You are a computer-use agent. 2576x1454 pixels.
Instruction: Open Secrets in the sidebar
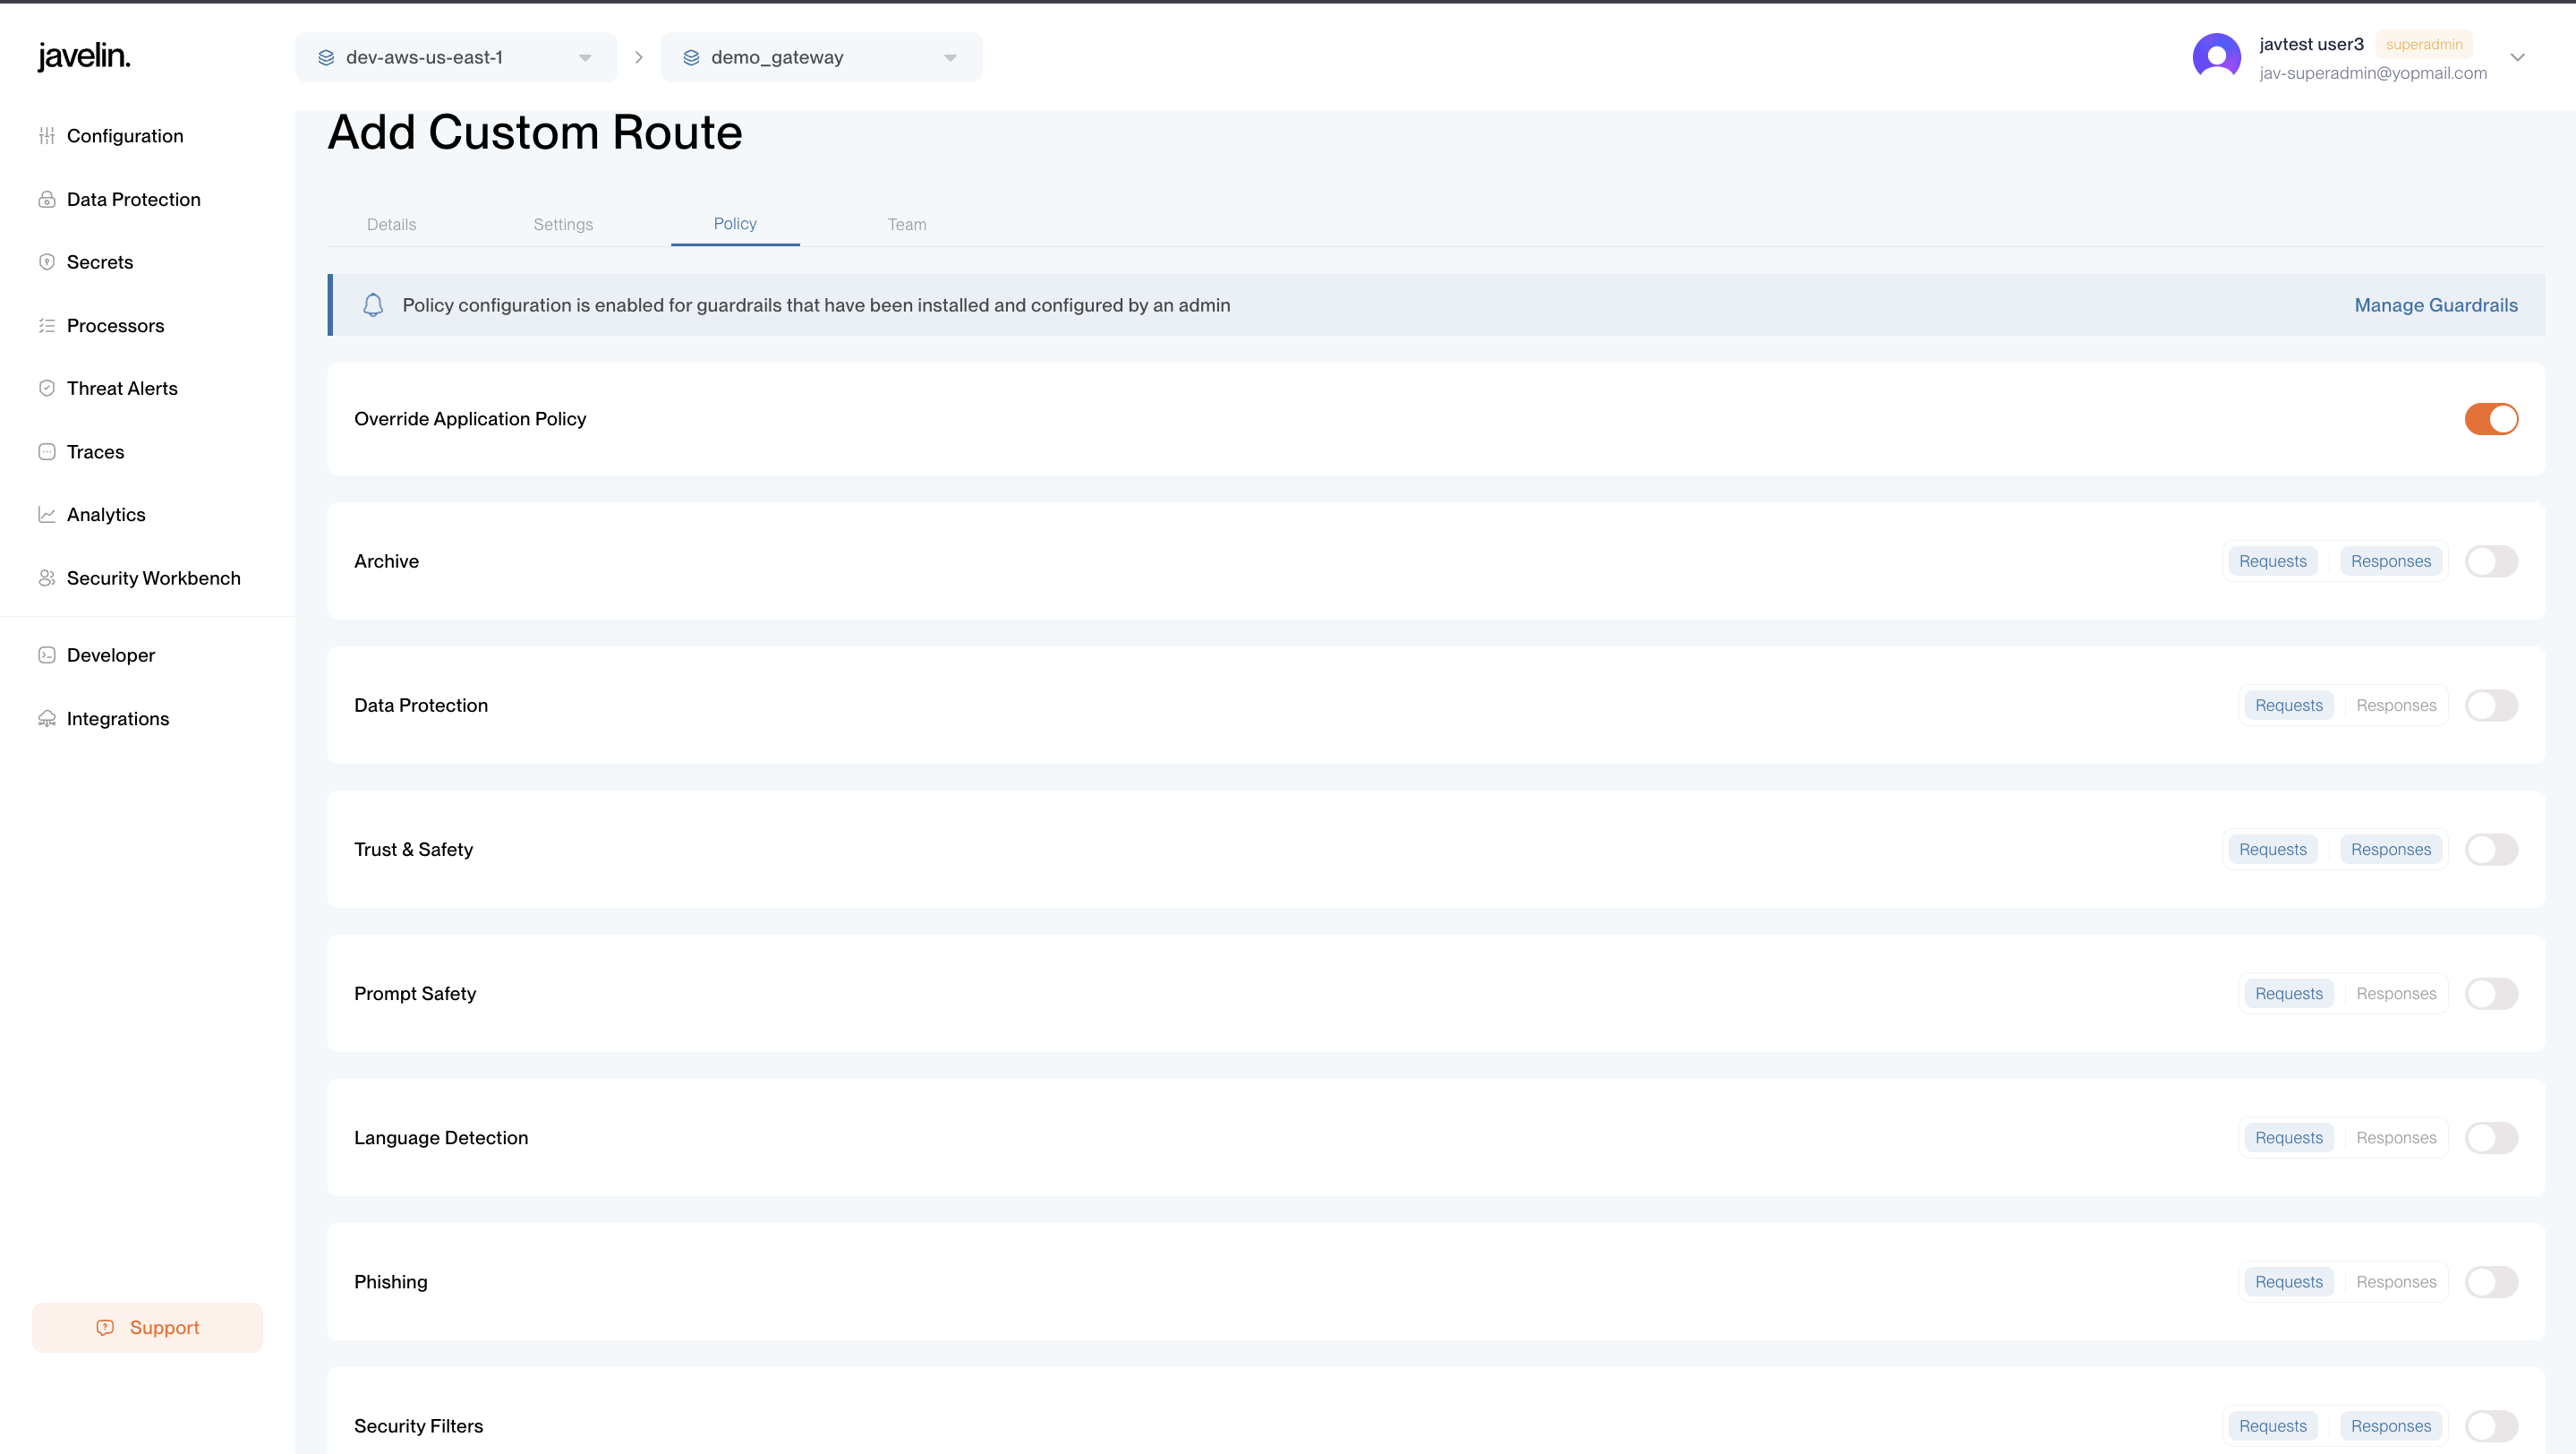coord(100,262)
